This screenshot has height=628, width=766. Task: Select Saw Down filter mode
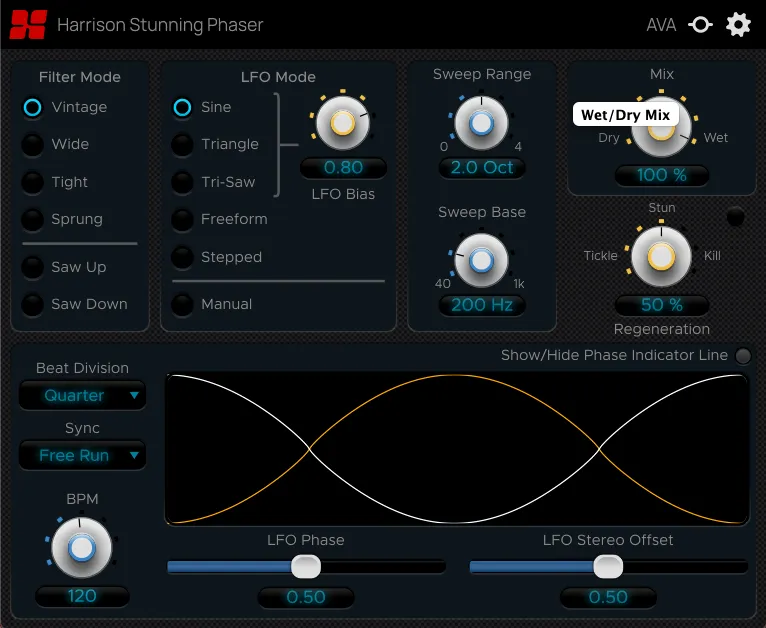tap(33, 304)
